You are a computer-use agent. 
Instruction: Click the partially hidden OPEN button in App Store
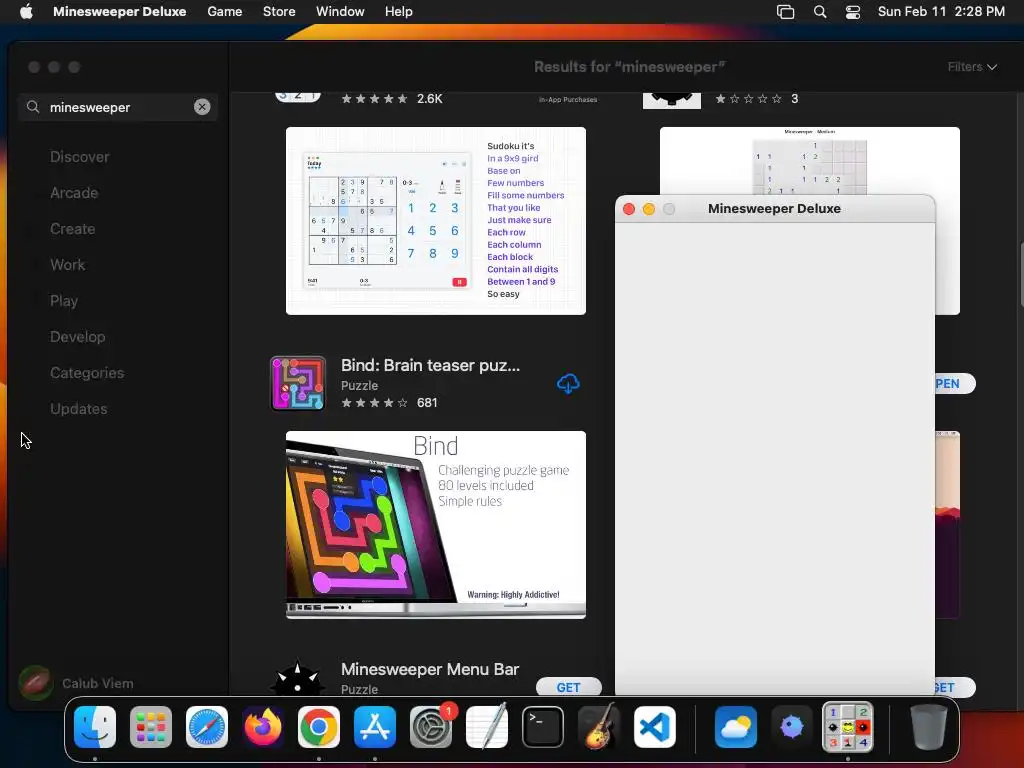[x=955, y=383]
